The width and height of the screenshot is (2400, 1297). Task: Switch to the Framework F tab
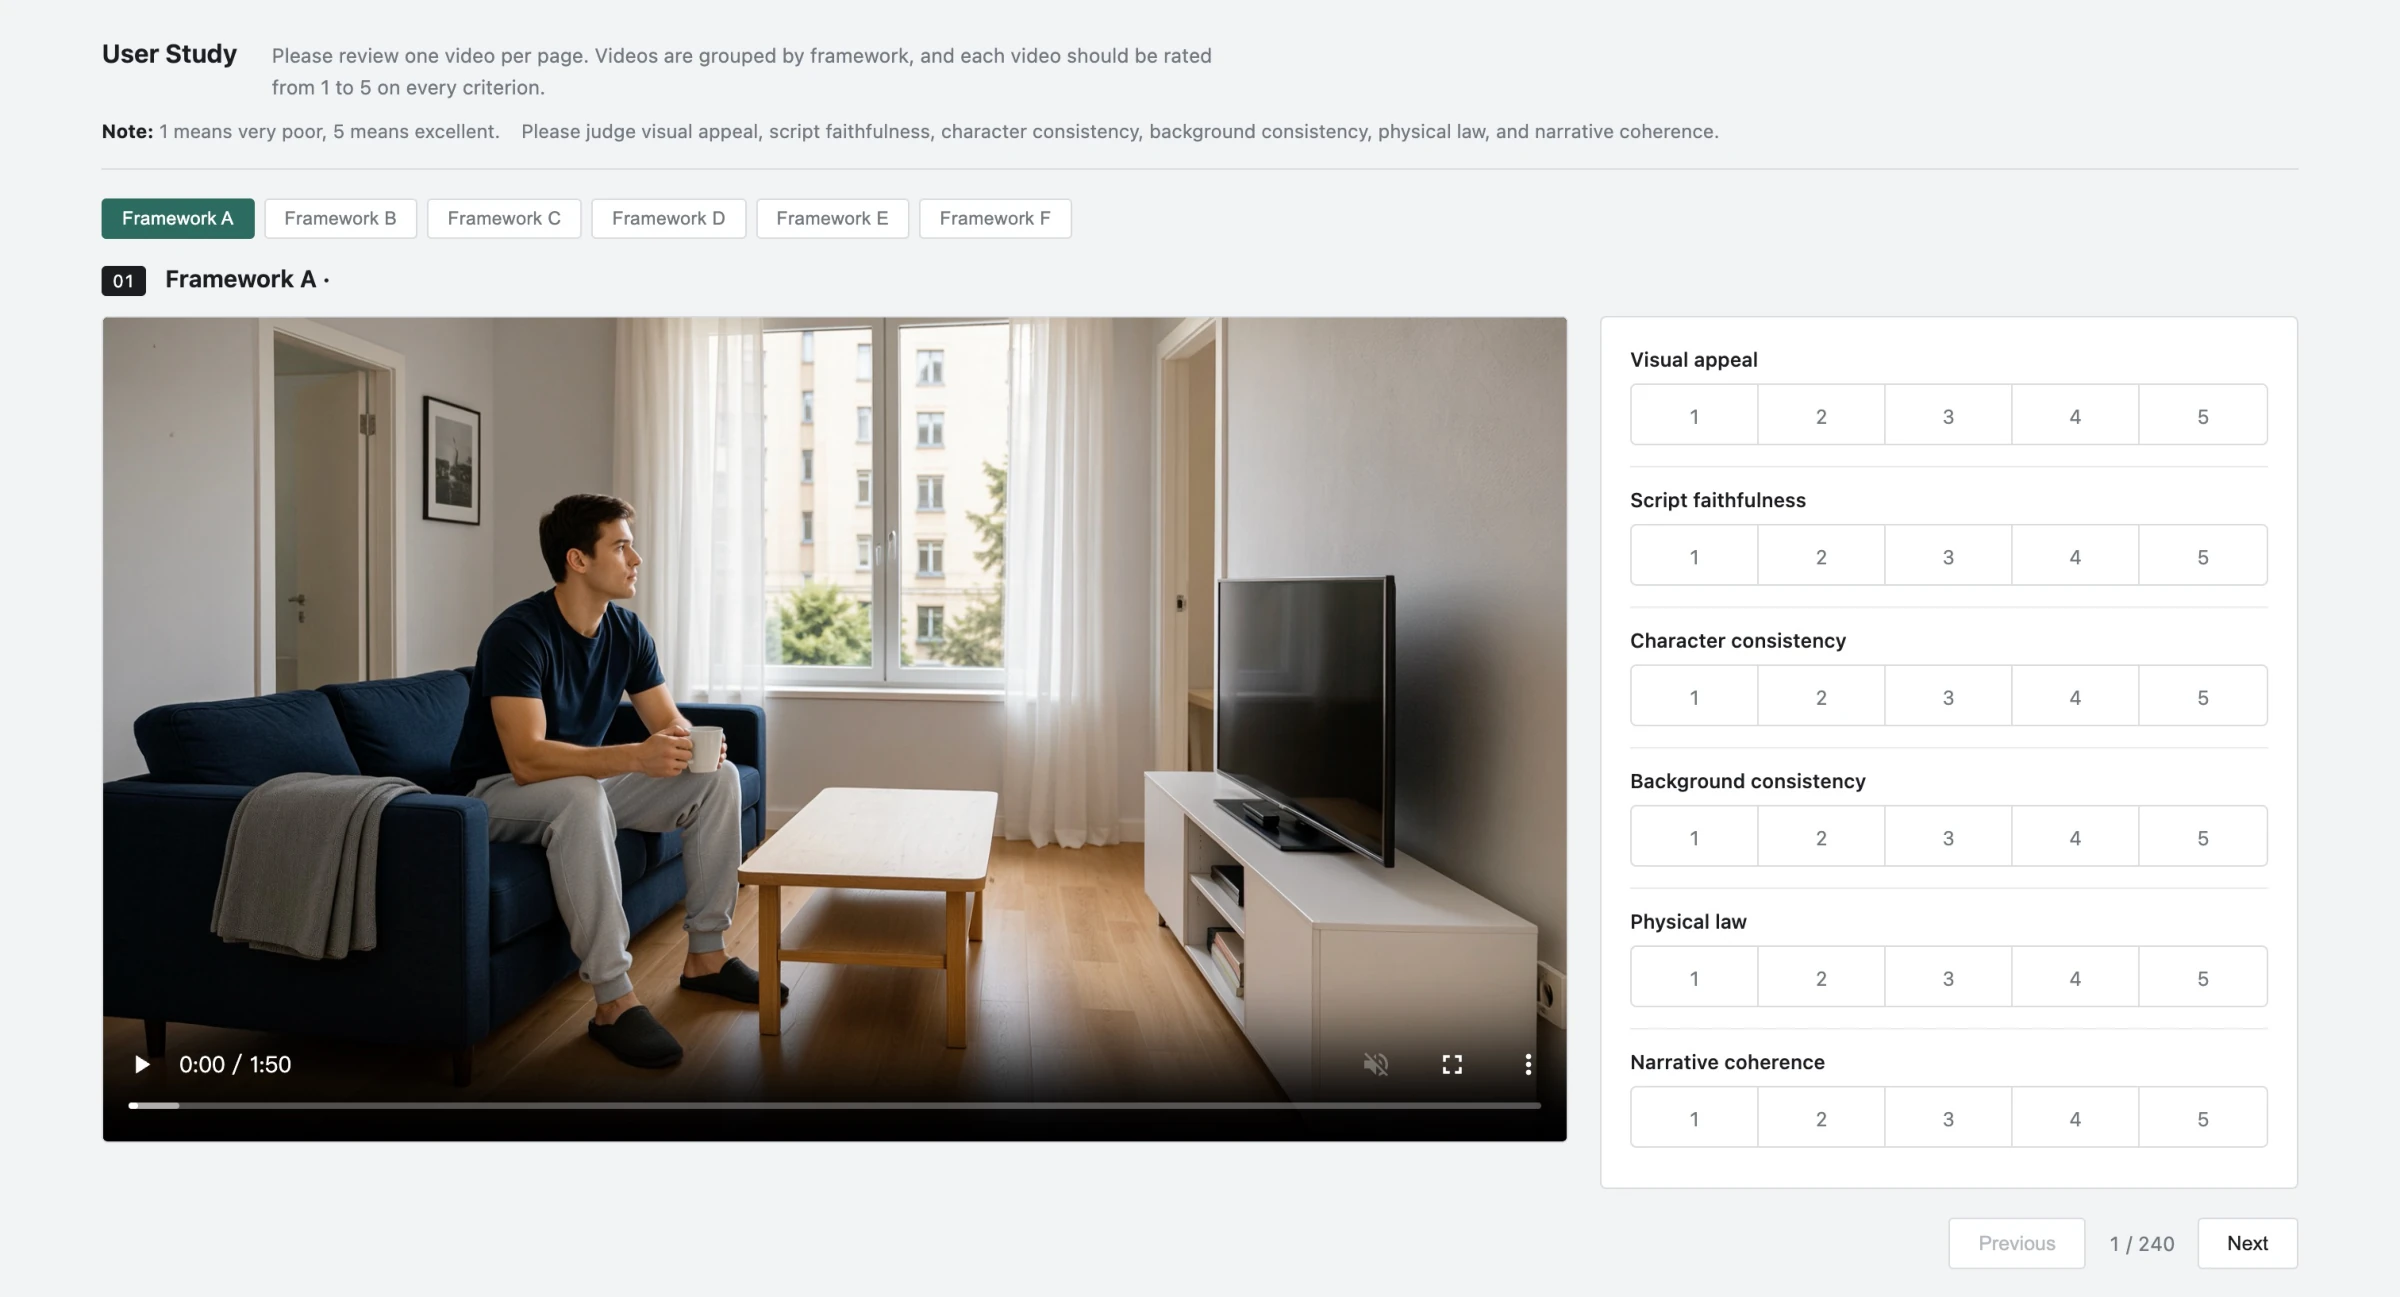coord(995,218)
